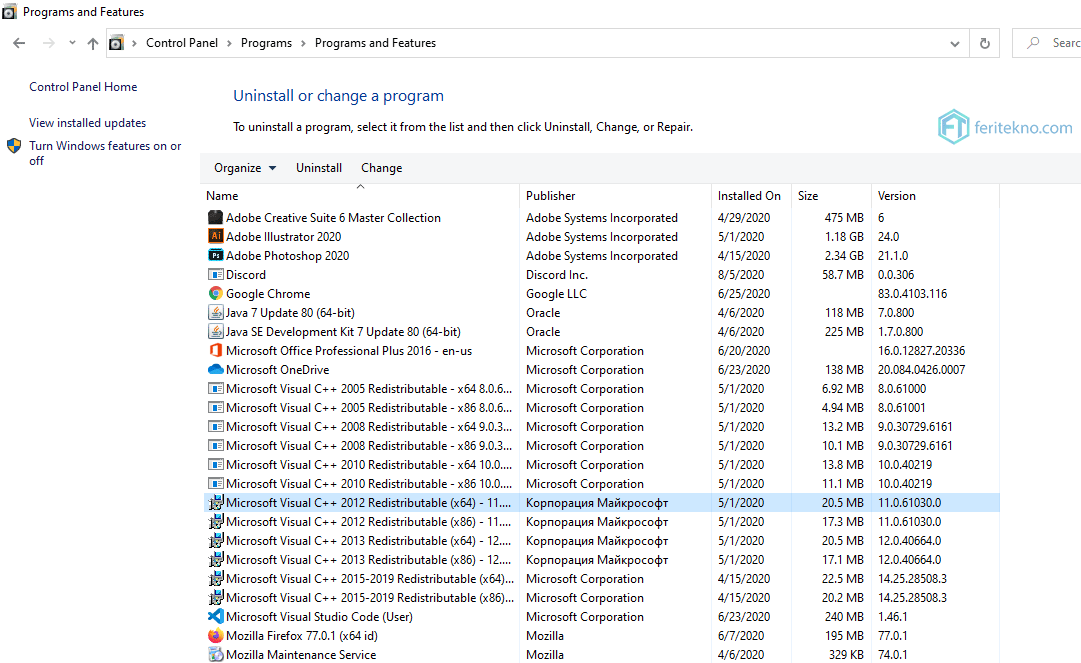Refresh the Programs and Features list
Image resolution: width=1081 pixels, height=663 pixels.
(984, 43)
